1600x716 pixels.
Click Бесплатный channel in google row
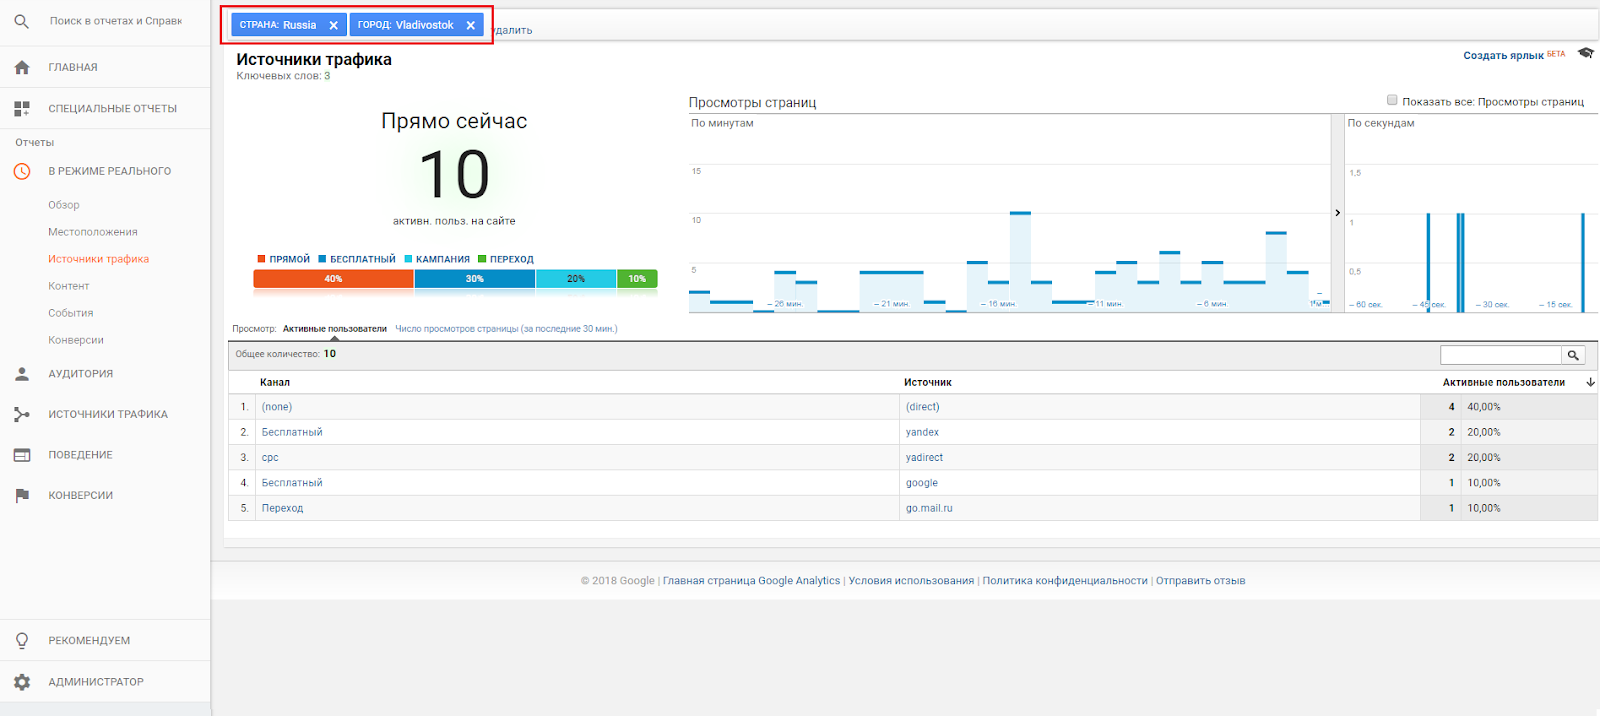pos(292,483)
